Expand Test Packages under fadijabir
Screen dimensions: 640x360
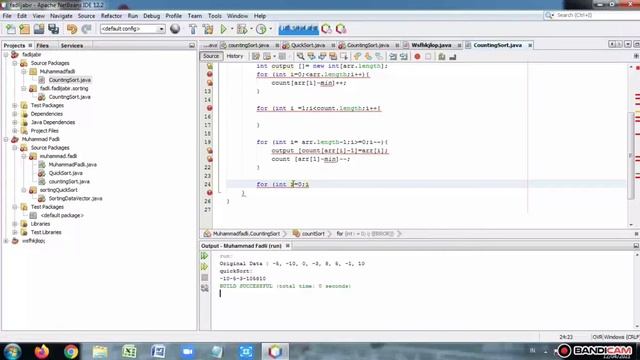coord(15,105)
